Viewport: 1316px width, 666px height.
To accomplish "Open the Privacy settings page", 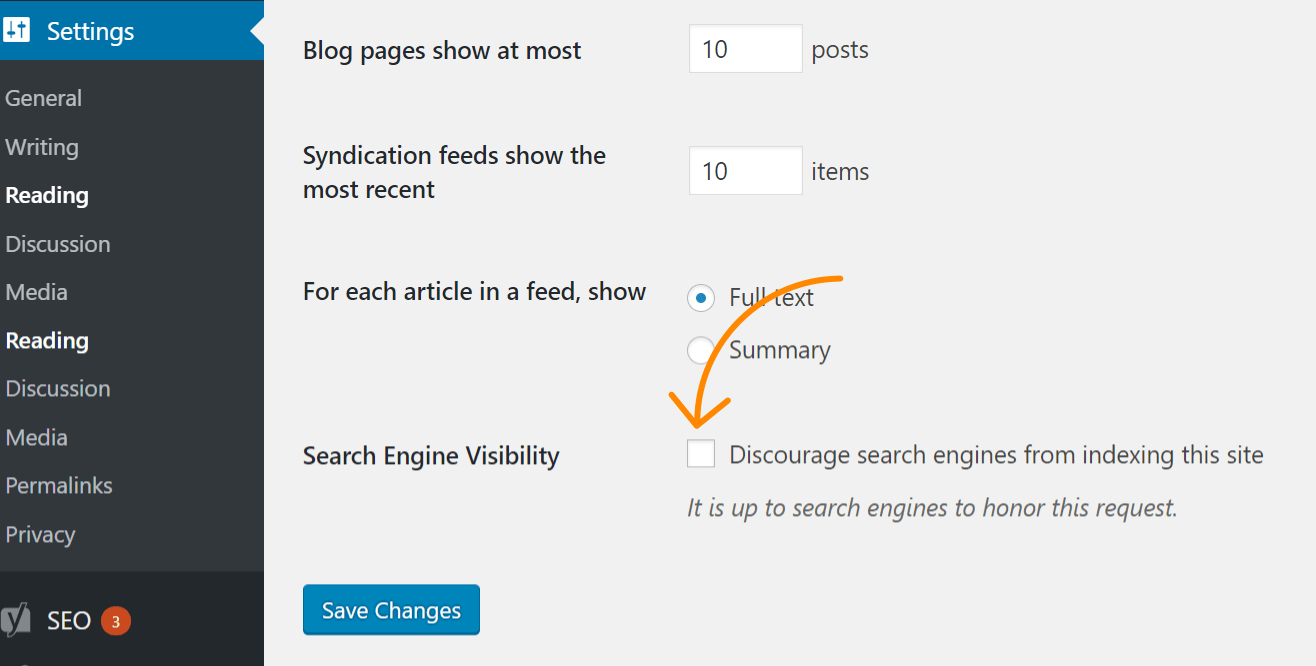I will tap(40, 534).
